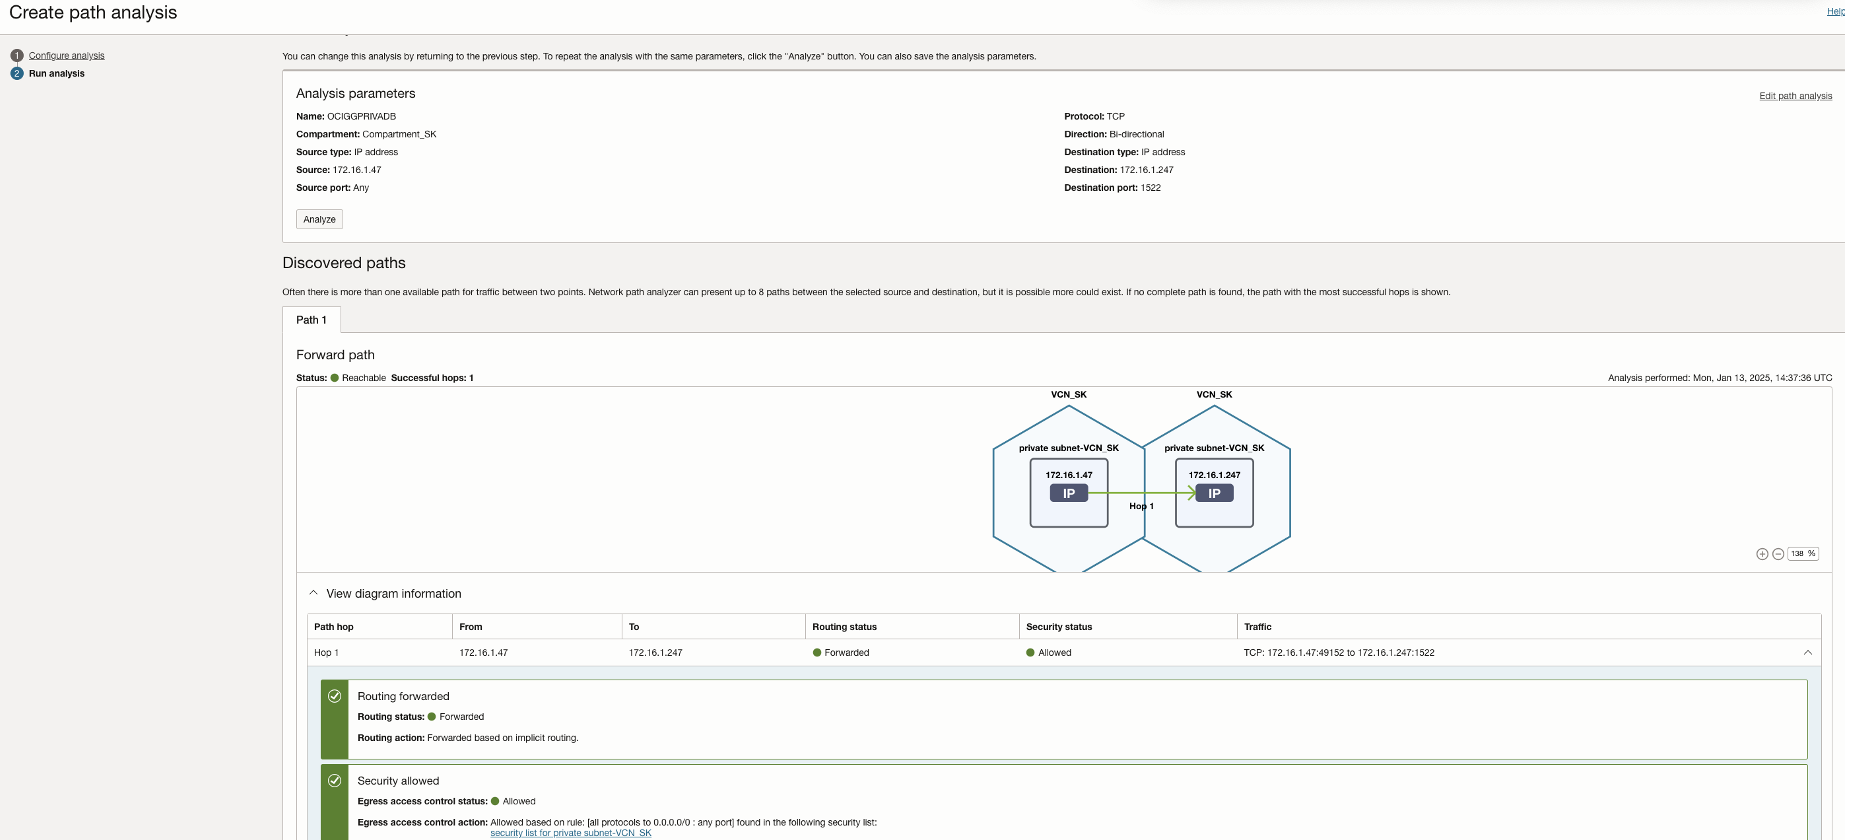Click the Analysis parameters heading
The width and height of the screenshot is (1854, 840).
[356, 93]
